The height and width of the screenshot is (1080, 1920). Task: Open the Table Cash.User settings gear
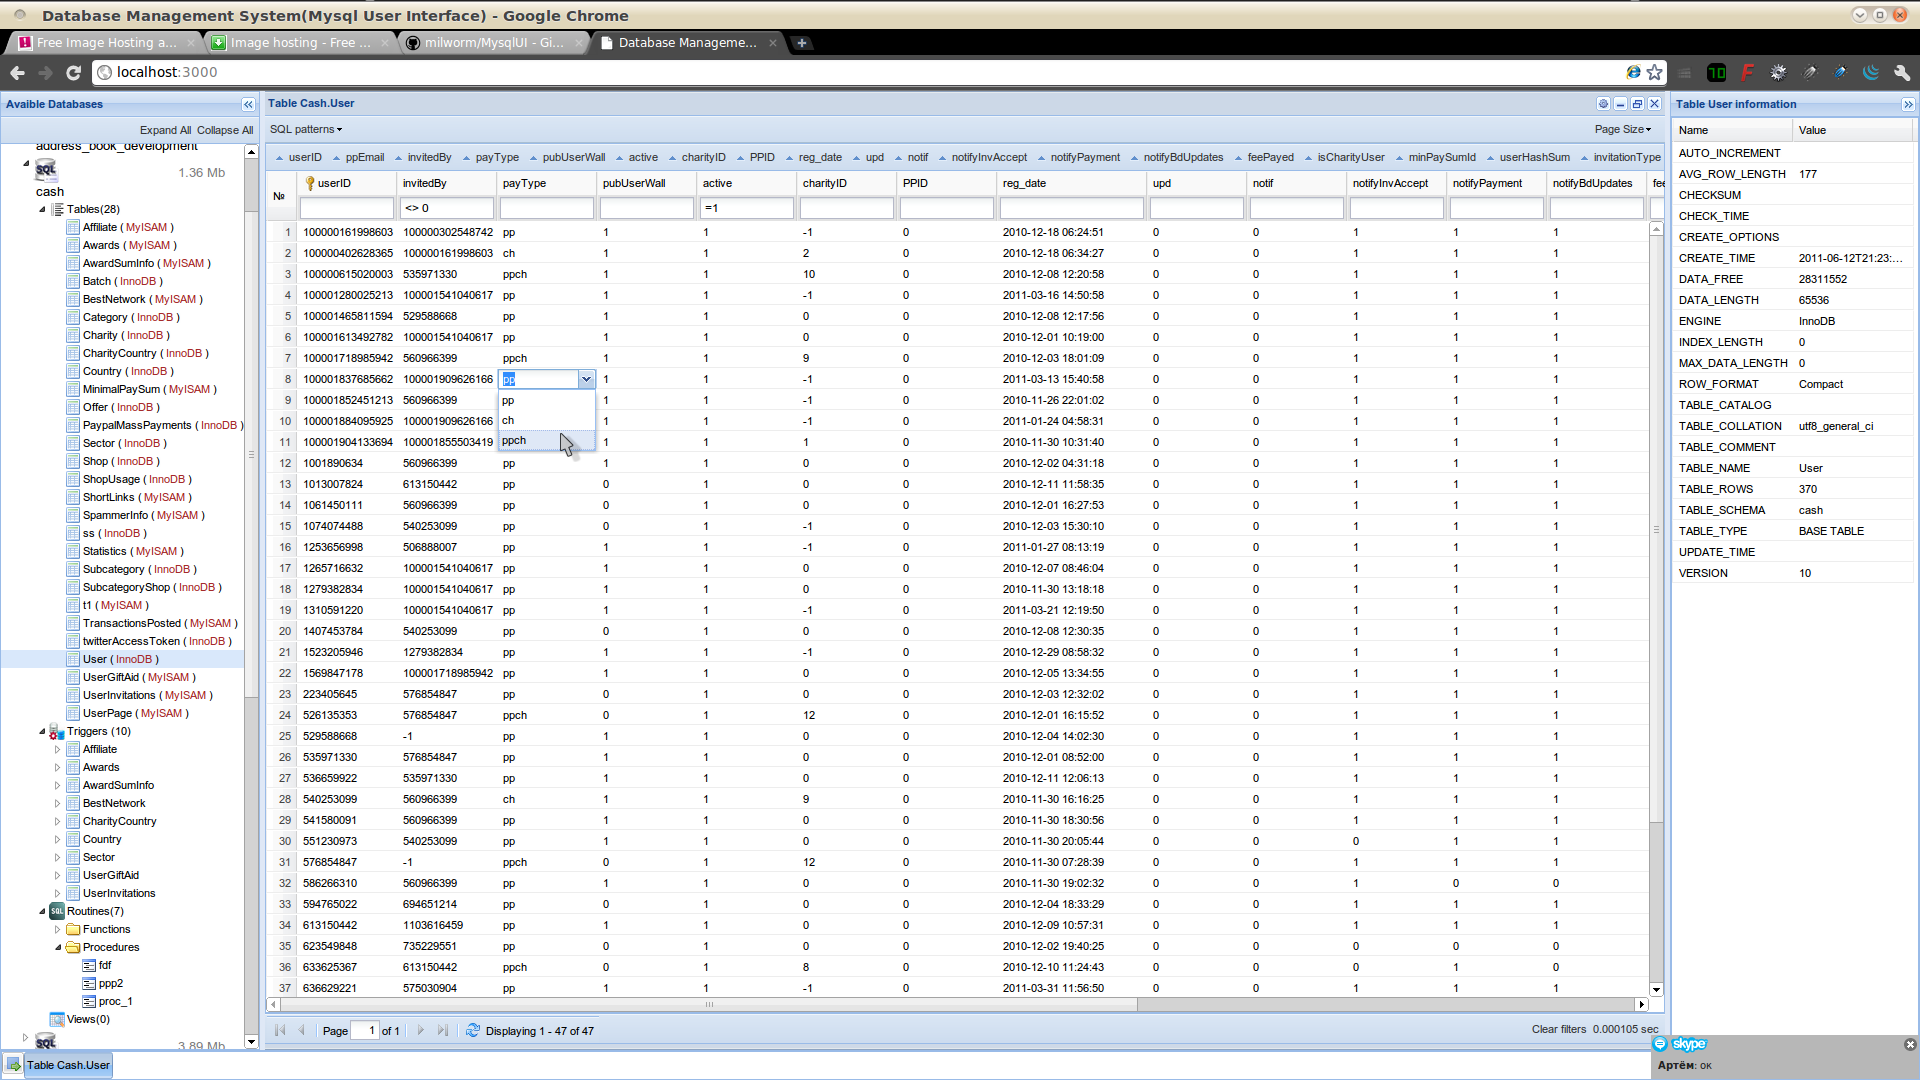click(x=1603, y=103)
